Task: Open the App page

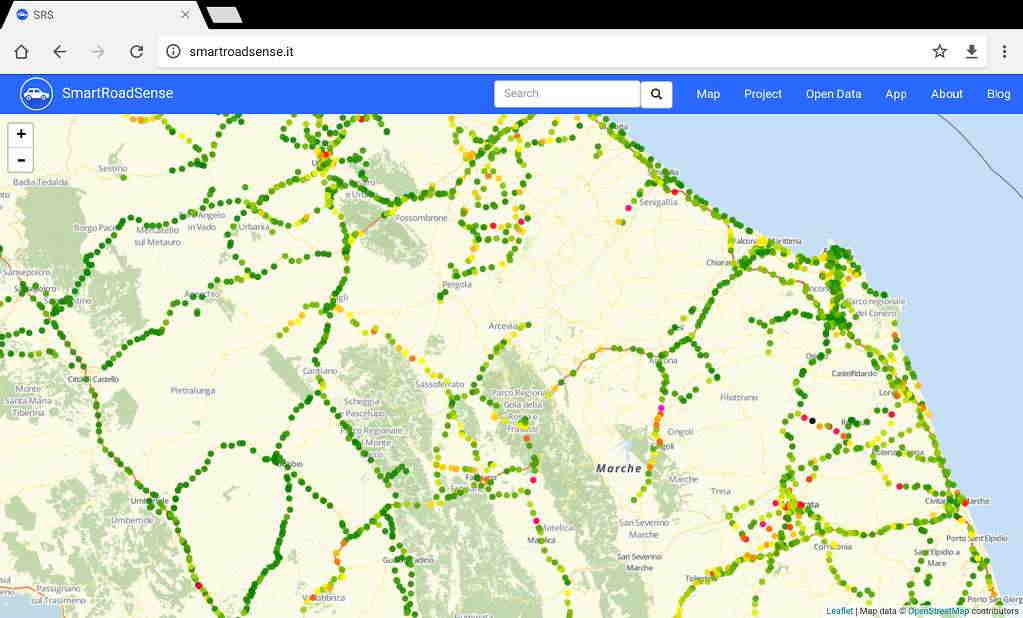Action: tap(896, 94)
